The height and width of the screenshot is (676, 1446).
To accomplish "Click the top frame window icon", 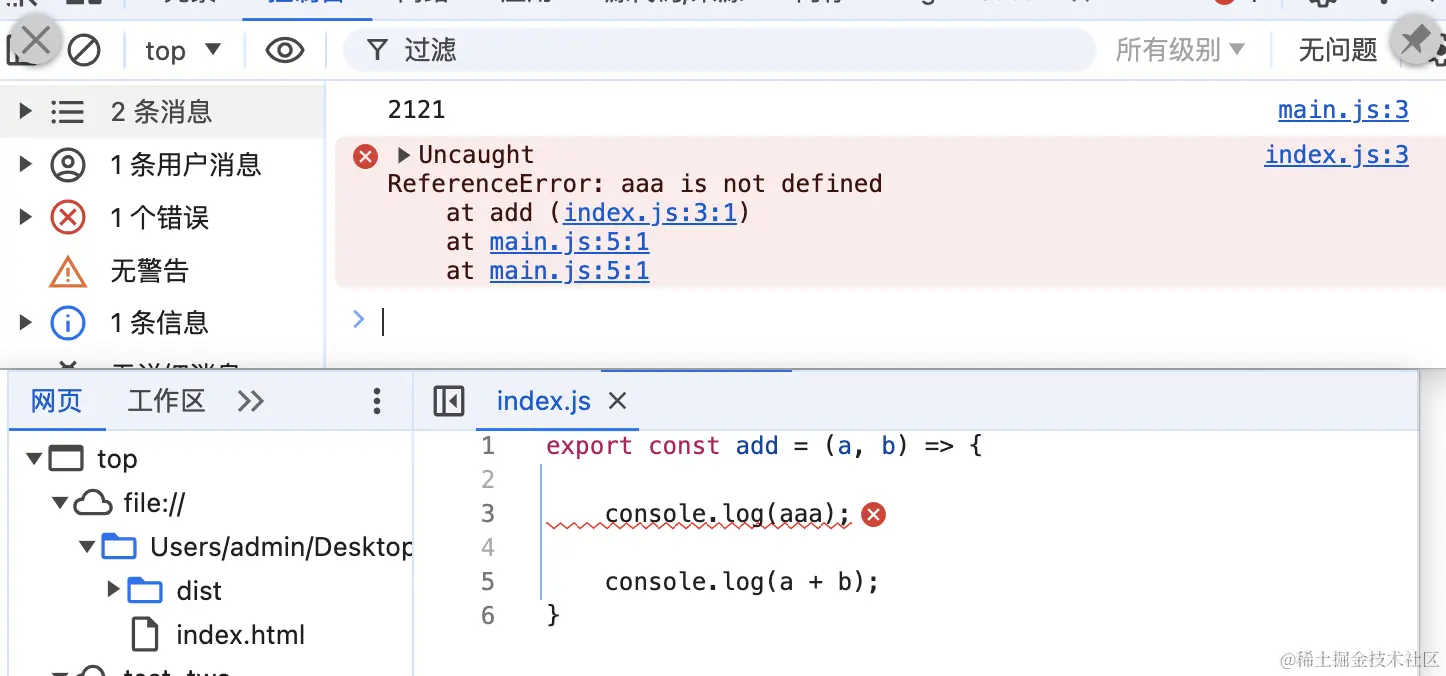I will (x=67, y=459).
